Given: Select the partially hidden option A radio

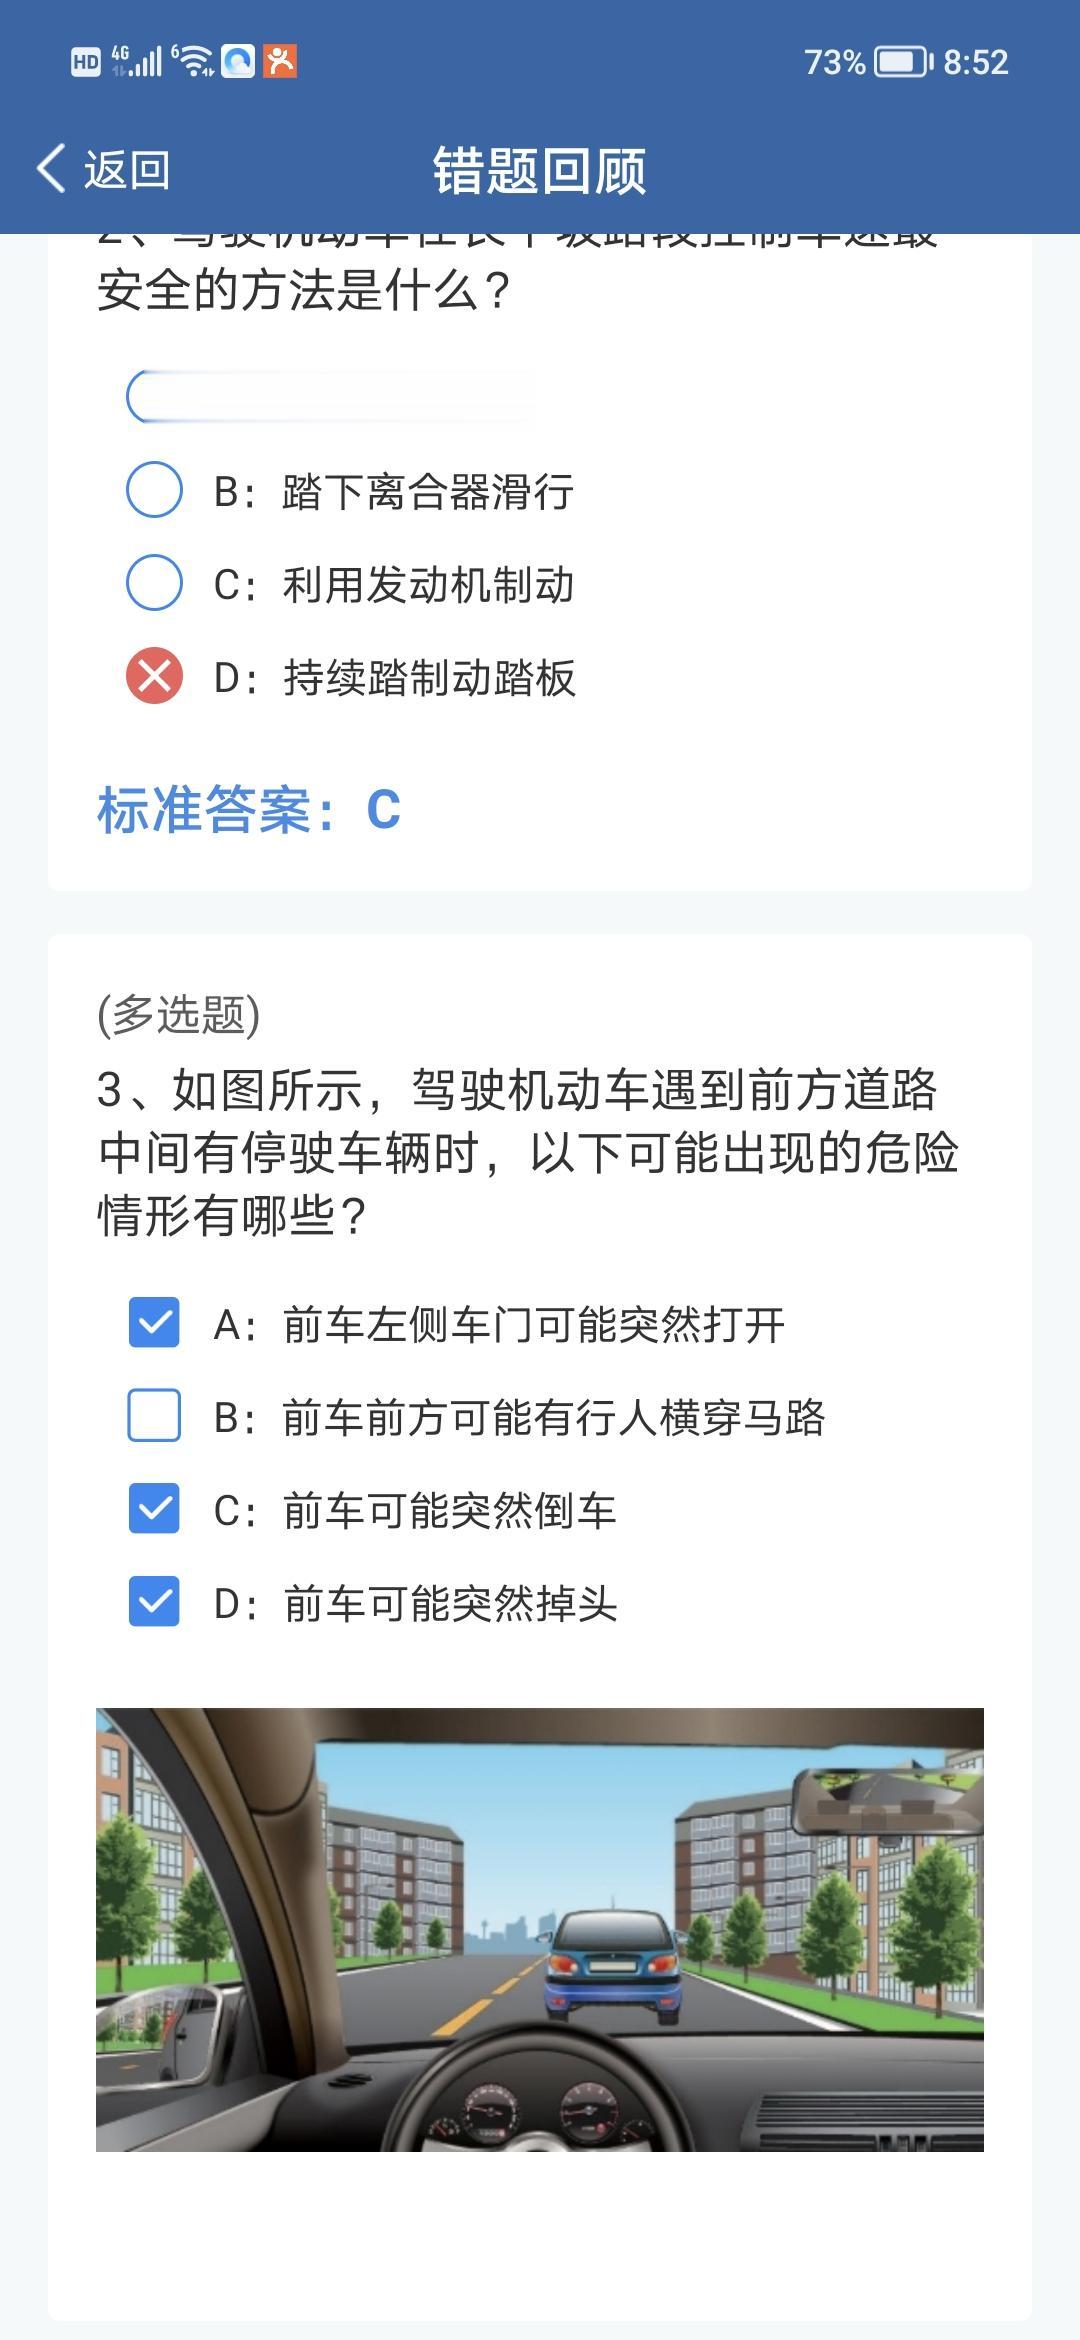Looking at the screenshot, I should [x=154, y=397].
